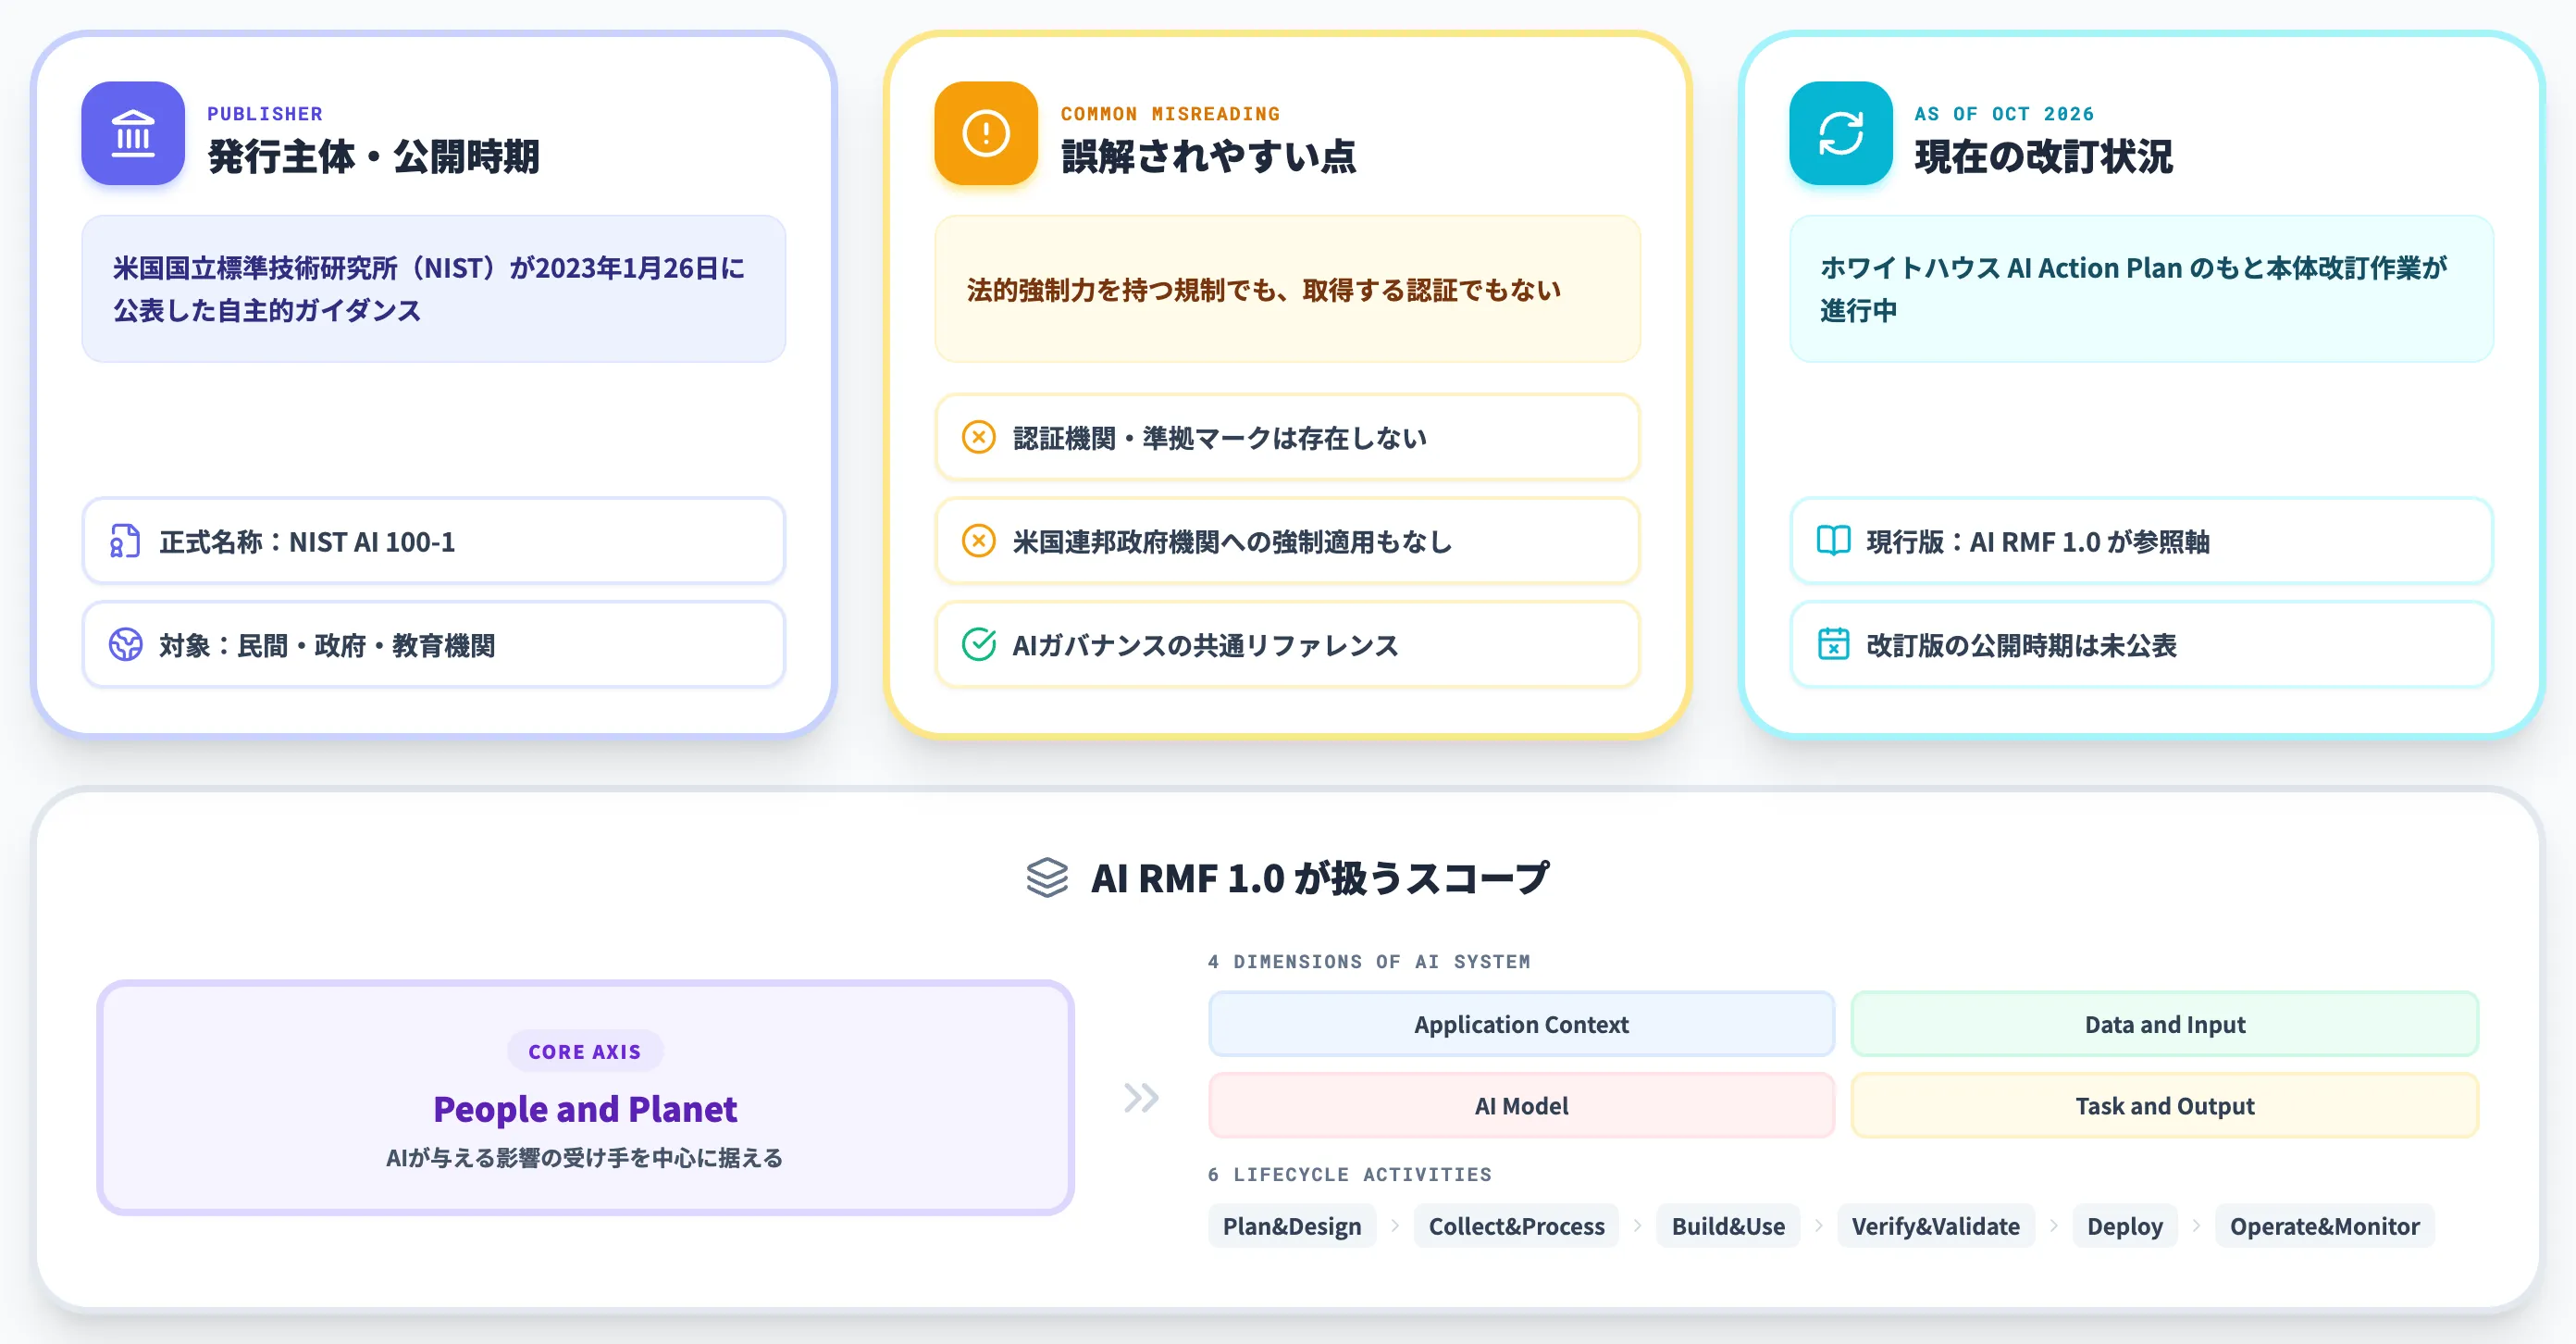Click the ホワイトハウス AI Action Plan summary box
The image size is (2576, 1344).
pos(2141,288)
